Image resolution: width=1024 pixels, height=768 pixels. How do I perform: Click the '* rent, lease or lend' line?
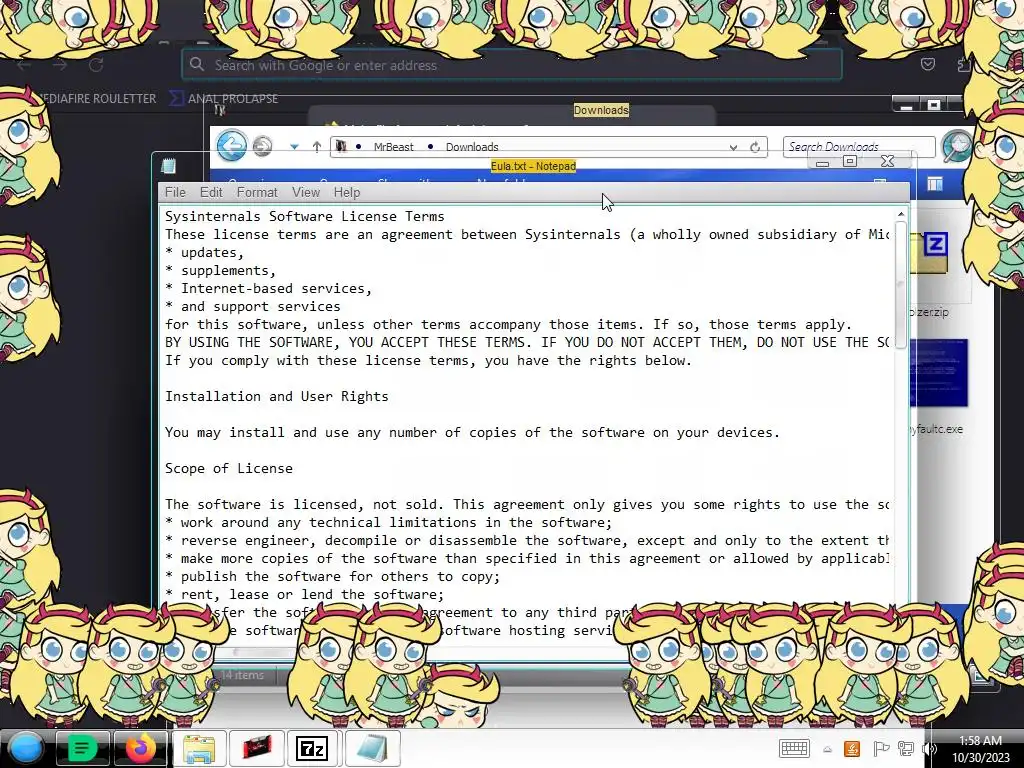pyautogui.click(x=304, y=594)
